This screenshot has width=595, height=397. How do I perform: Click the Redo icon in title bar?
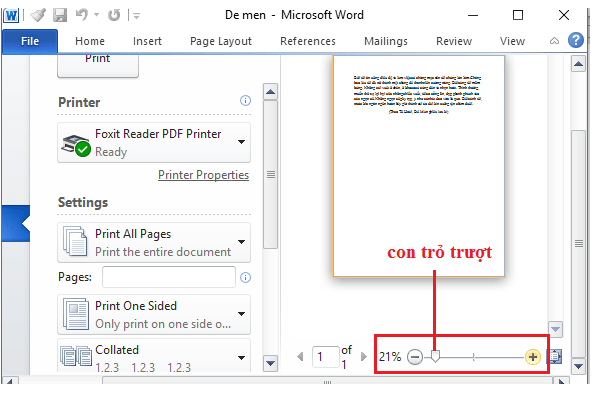(x=114, y=15)
